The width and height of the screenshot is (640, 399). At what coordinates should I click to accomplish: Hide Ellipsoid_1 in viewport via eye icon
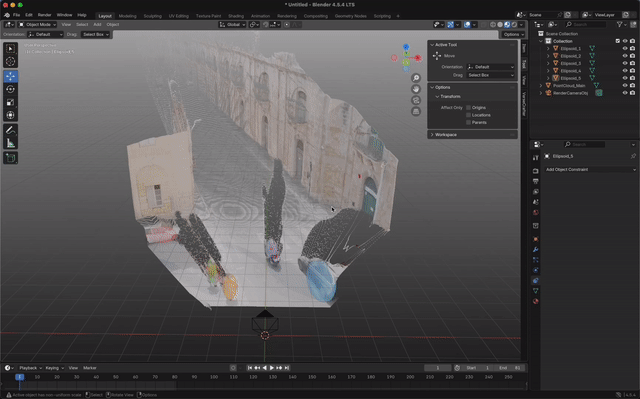(624, 49)
